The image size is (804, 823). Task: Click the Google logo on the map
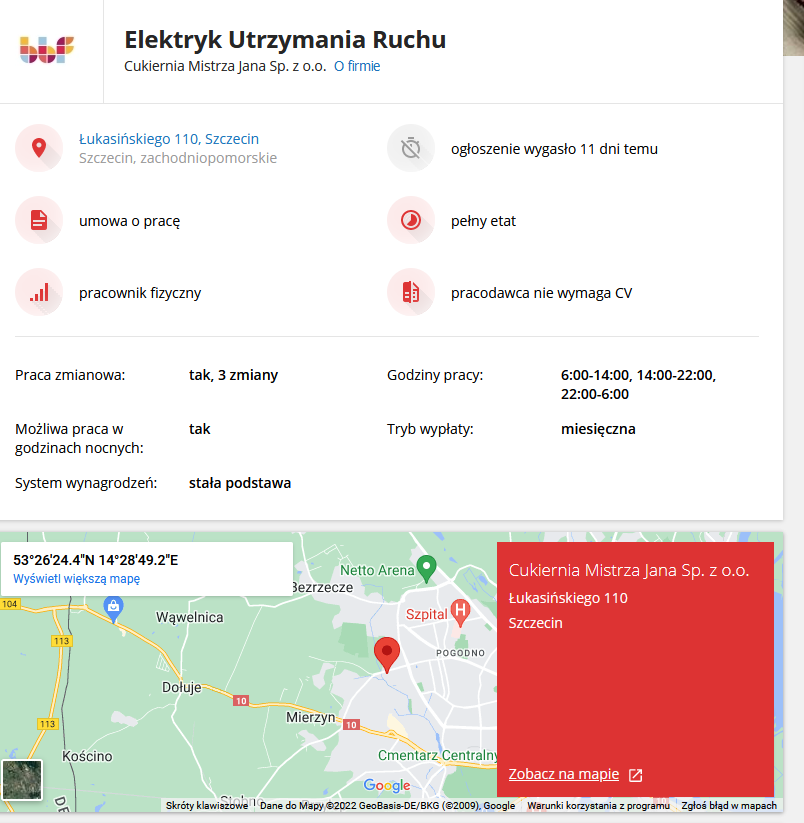(x=387, y=785)
